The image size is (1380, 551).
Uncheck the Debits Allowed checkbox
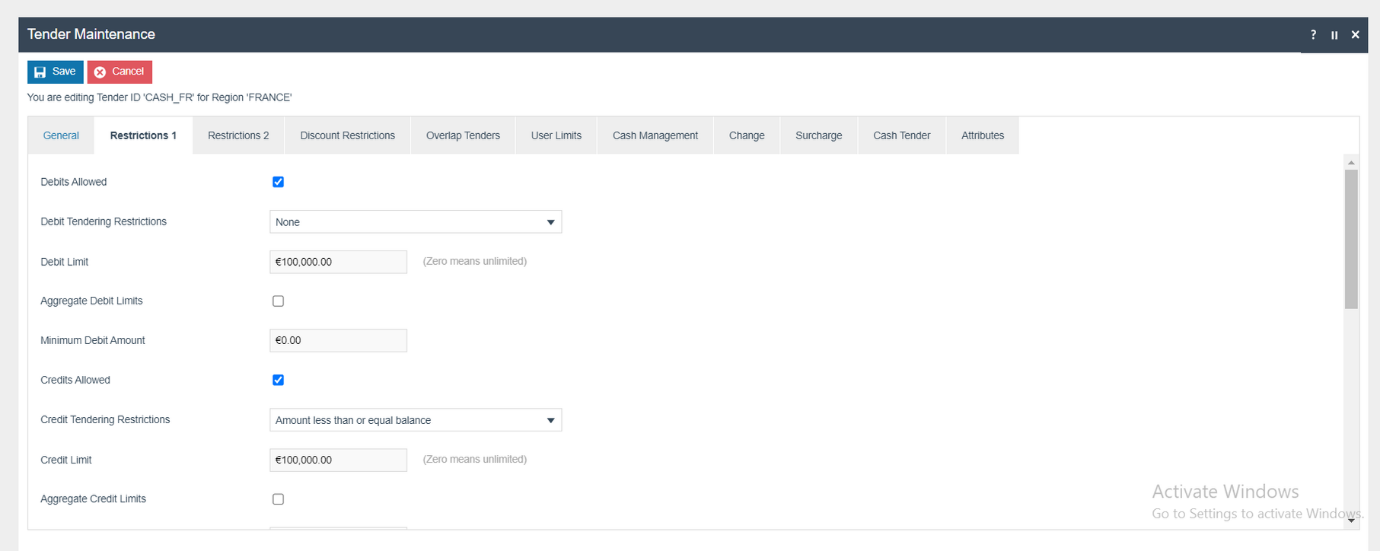click(278, 182)
